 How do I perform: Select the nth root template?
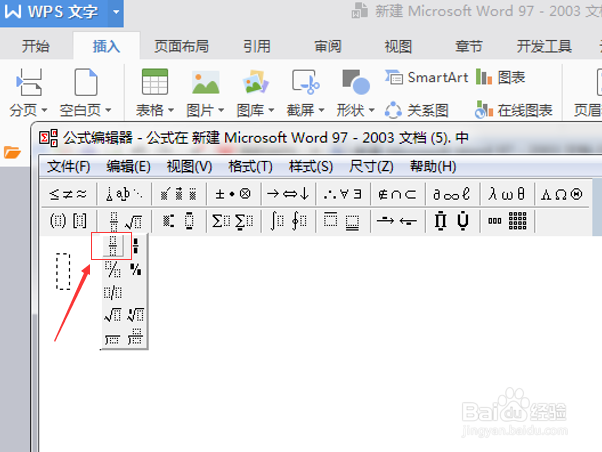point(136,315)
